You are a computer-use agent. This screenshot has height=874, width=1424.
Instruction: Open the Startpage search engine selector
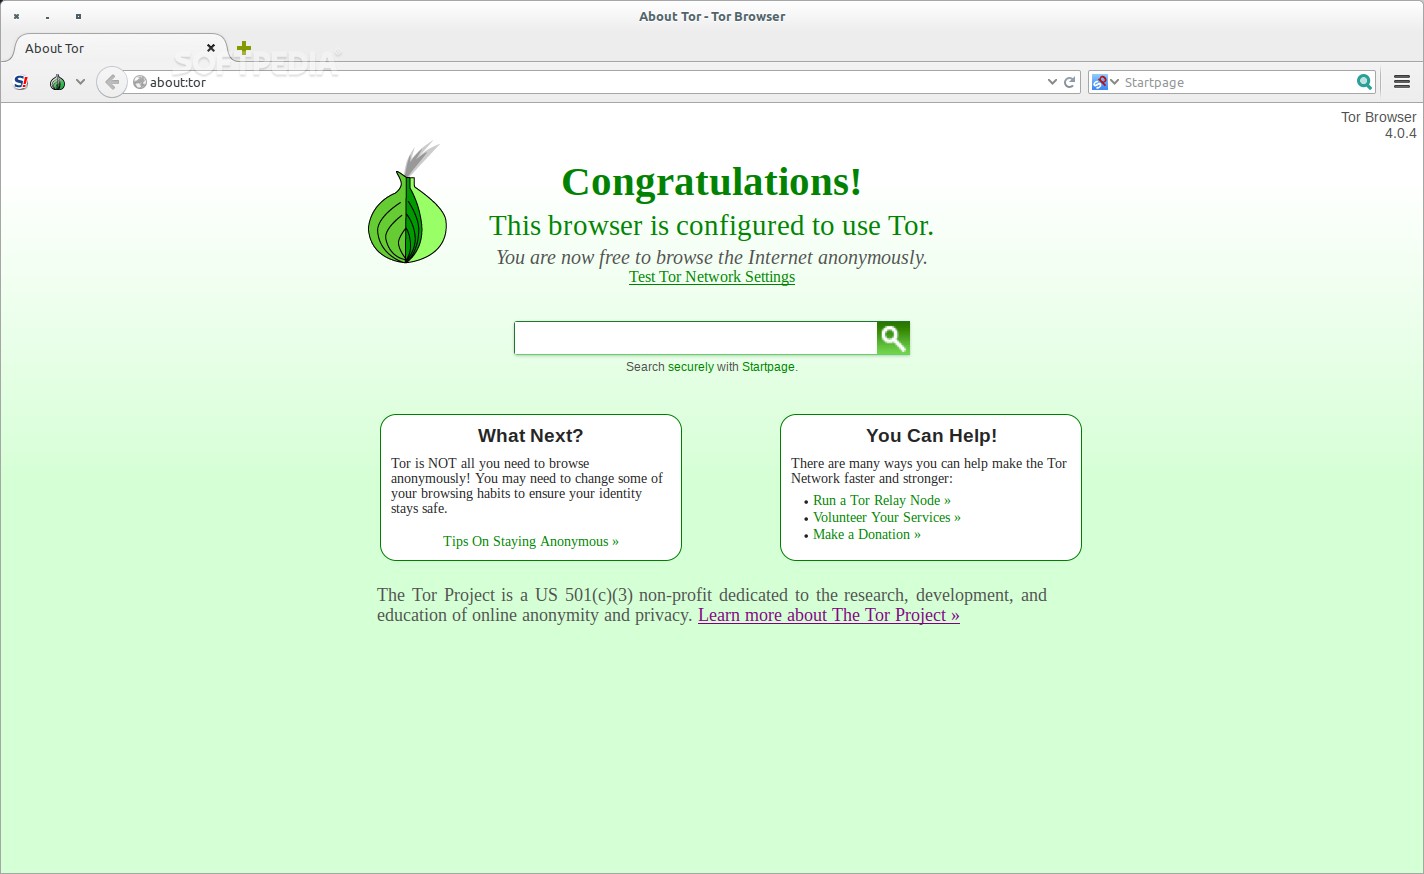pos(1104,82)
